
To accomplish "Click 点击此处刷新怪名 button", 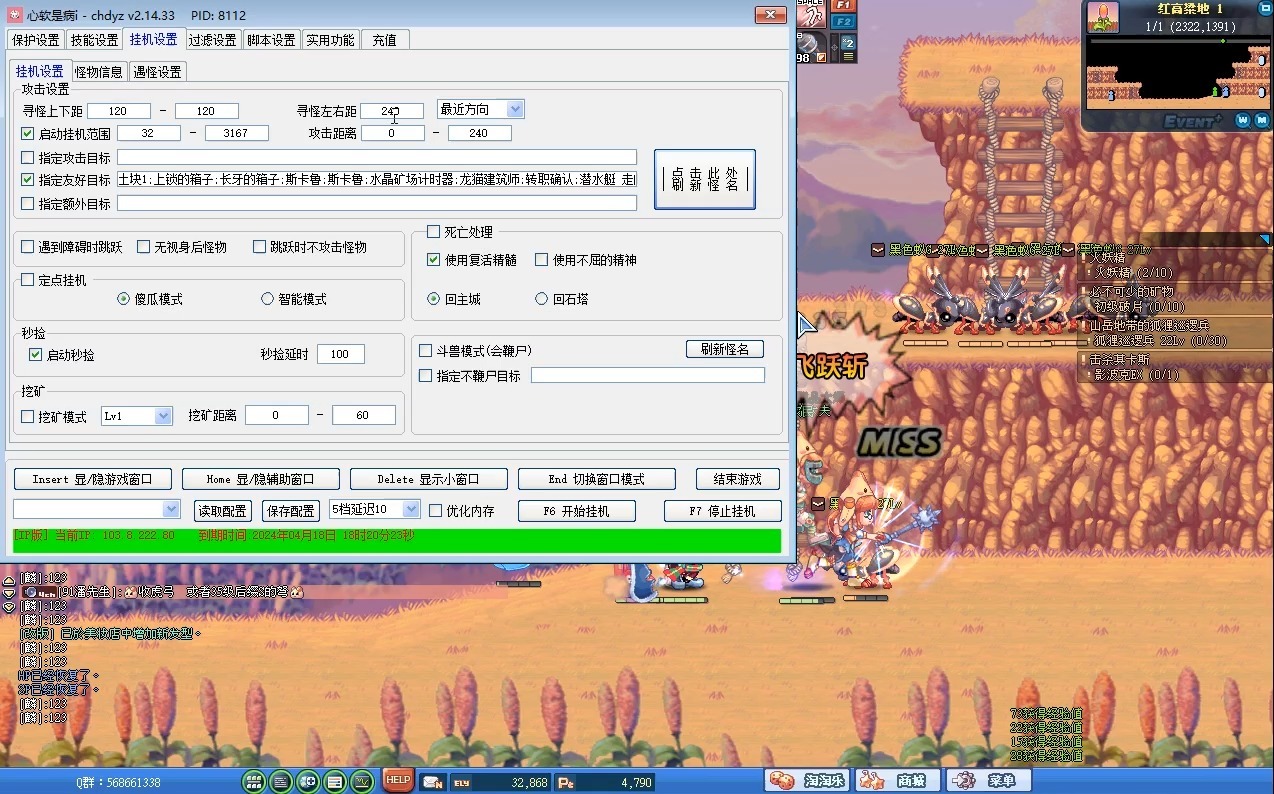I will click(705, 179).
